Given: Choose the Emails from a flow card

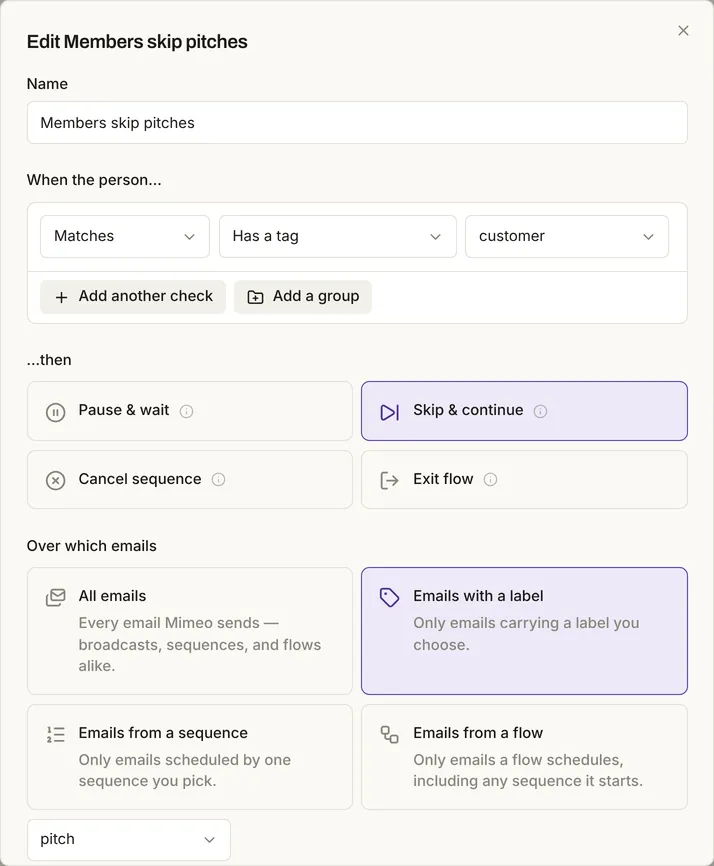Looking at the screenshot, I should (524, 757).
